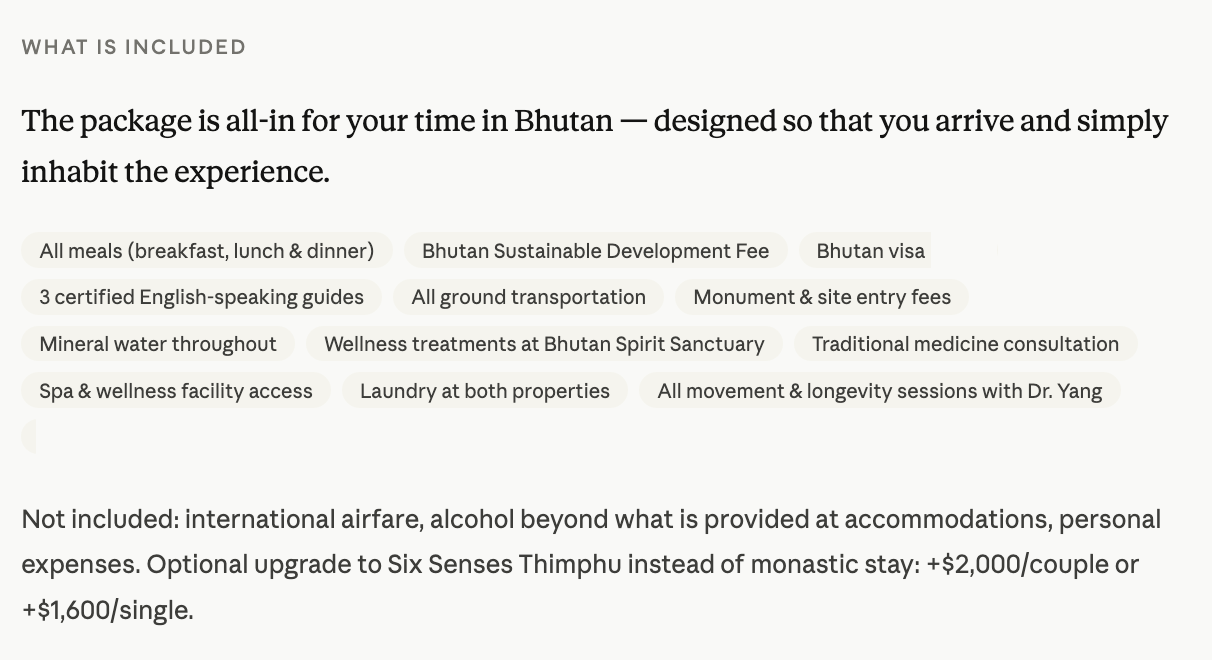Select the All meals pill
The width and height of the screenshot is (1212, 660).
click(206, 251)
